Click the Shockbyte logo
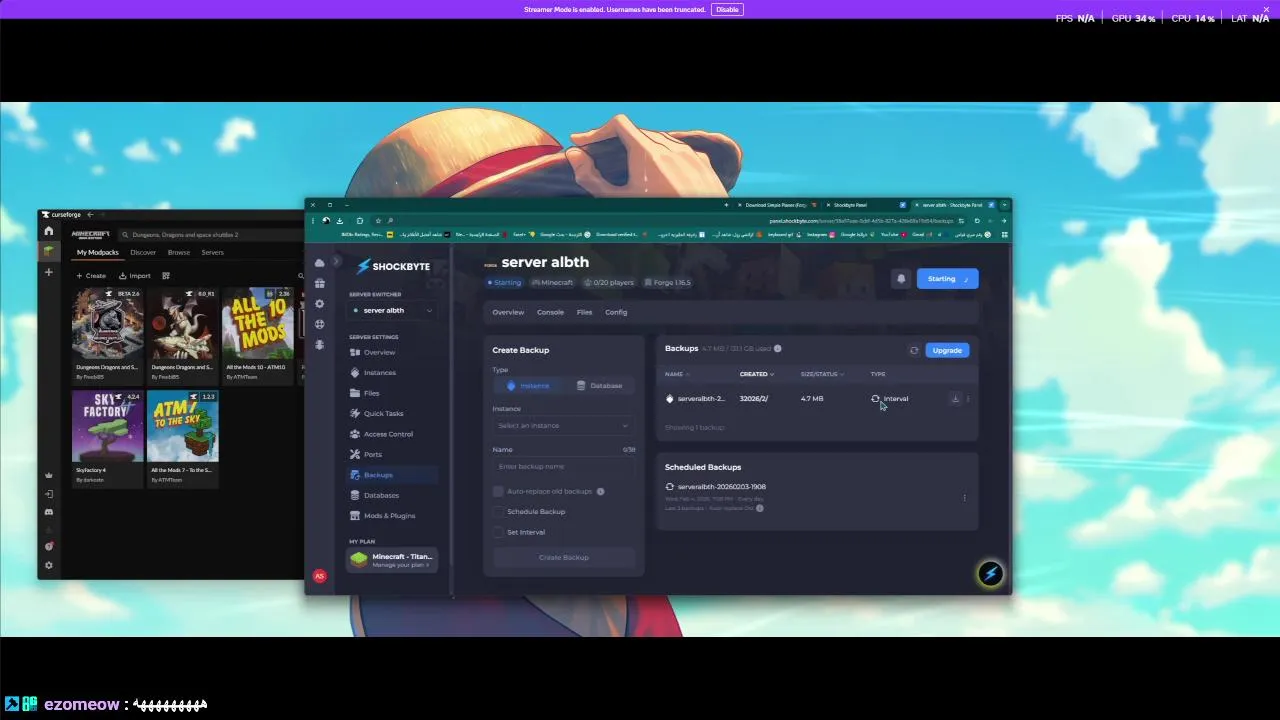 [x=393, y=267]
